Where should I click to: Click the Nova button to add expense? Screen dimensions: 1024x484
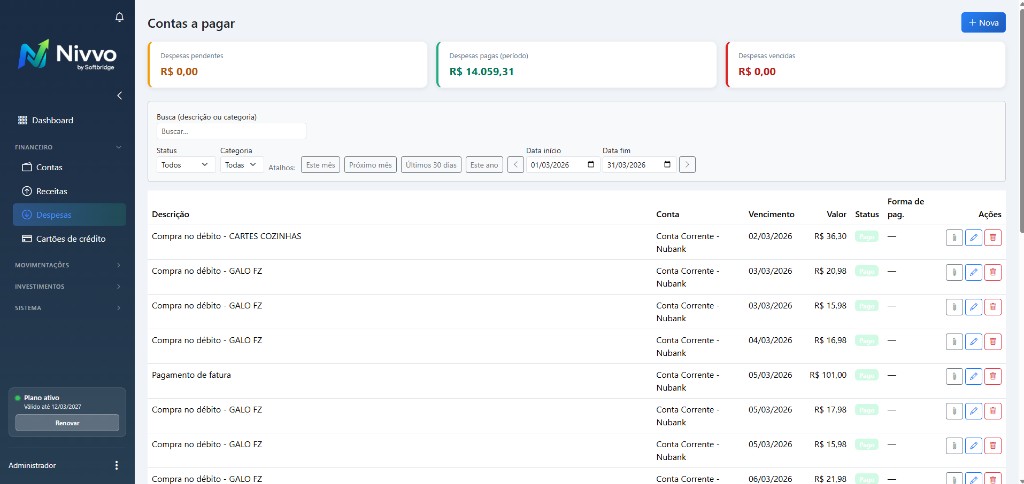pos(982,22)
